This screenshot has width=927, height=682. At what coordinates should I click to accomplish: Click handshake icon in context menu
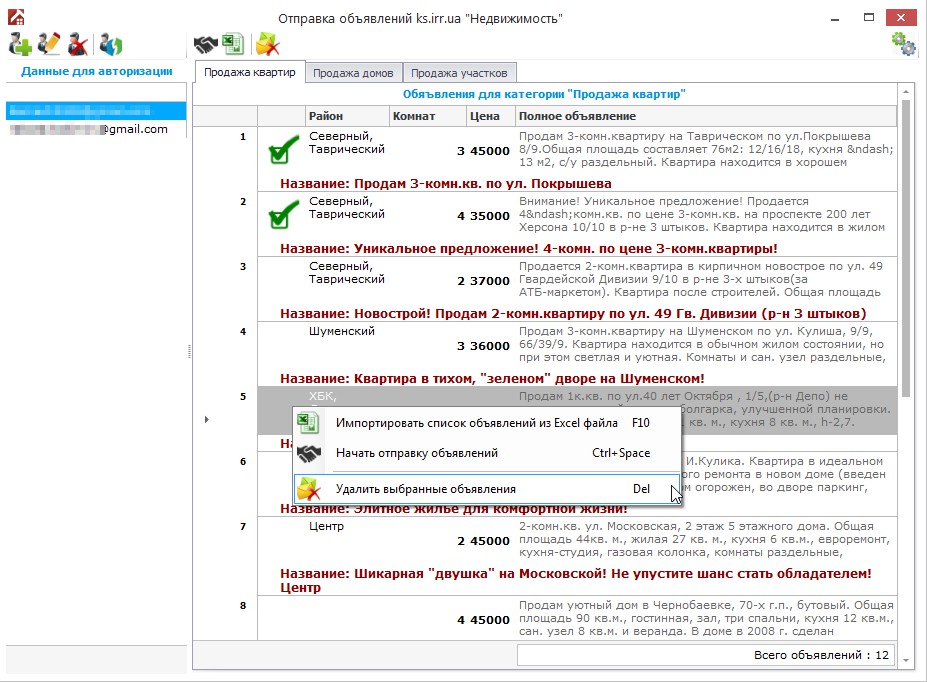[308, 453]
